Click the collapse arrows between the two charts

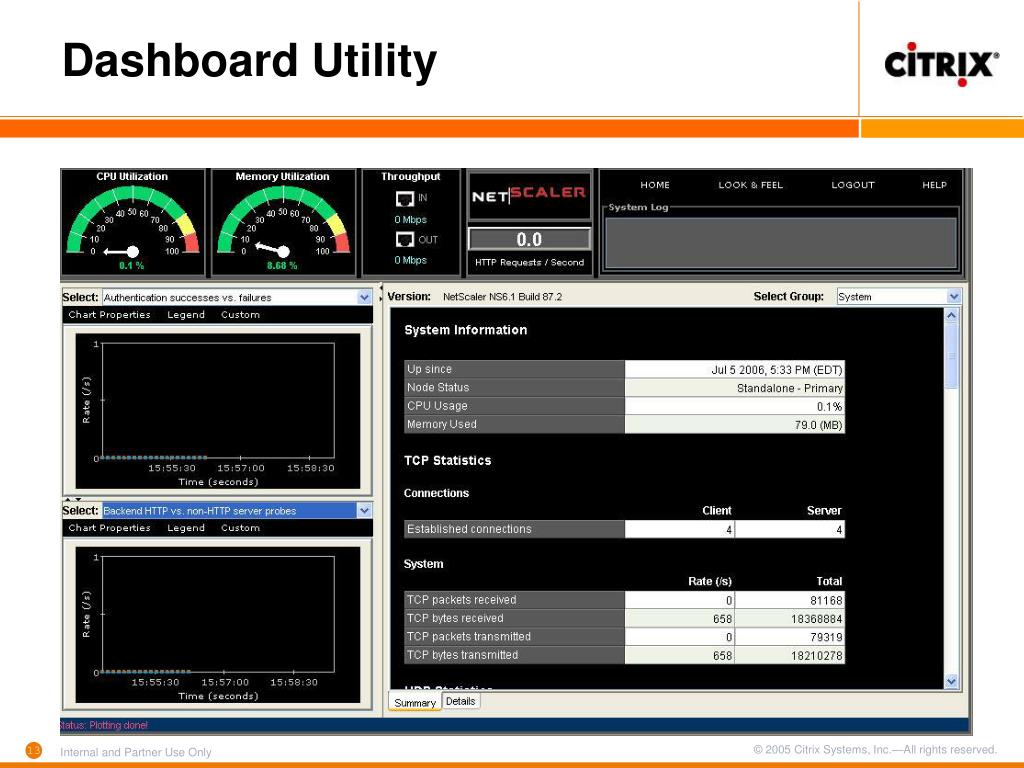[x=72, y=500]
